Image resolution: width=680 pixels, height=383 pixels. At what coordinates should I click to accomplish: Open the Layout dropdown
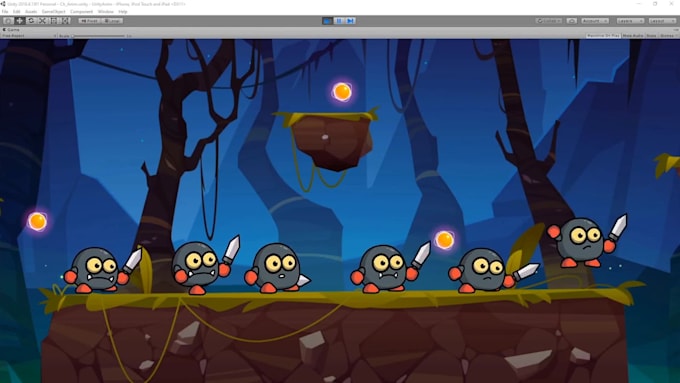(662, 21)
